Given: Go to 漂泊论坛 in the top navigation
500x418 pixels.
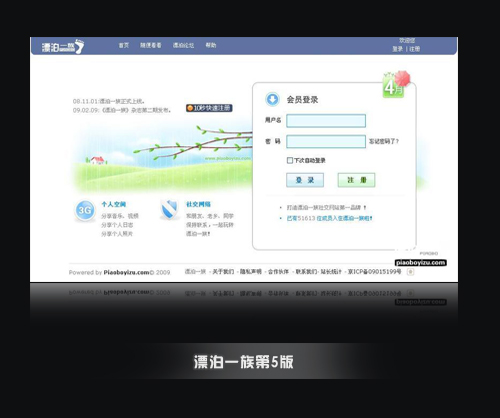Looking at the screenshot, I should [x=183, y=45].
